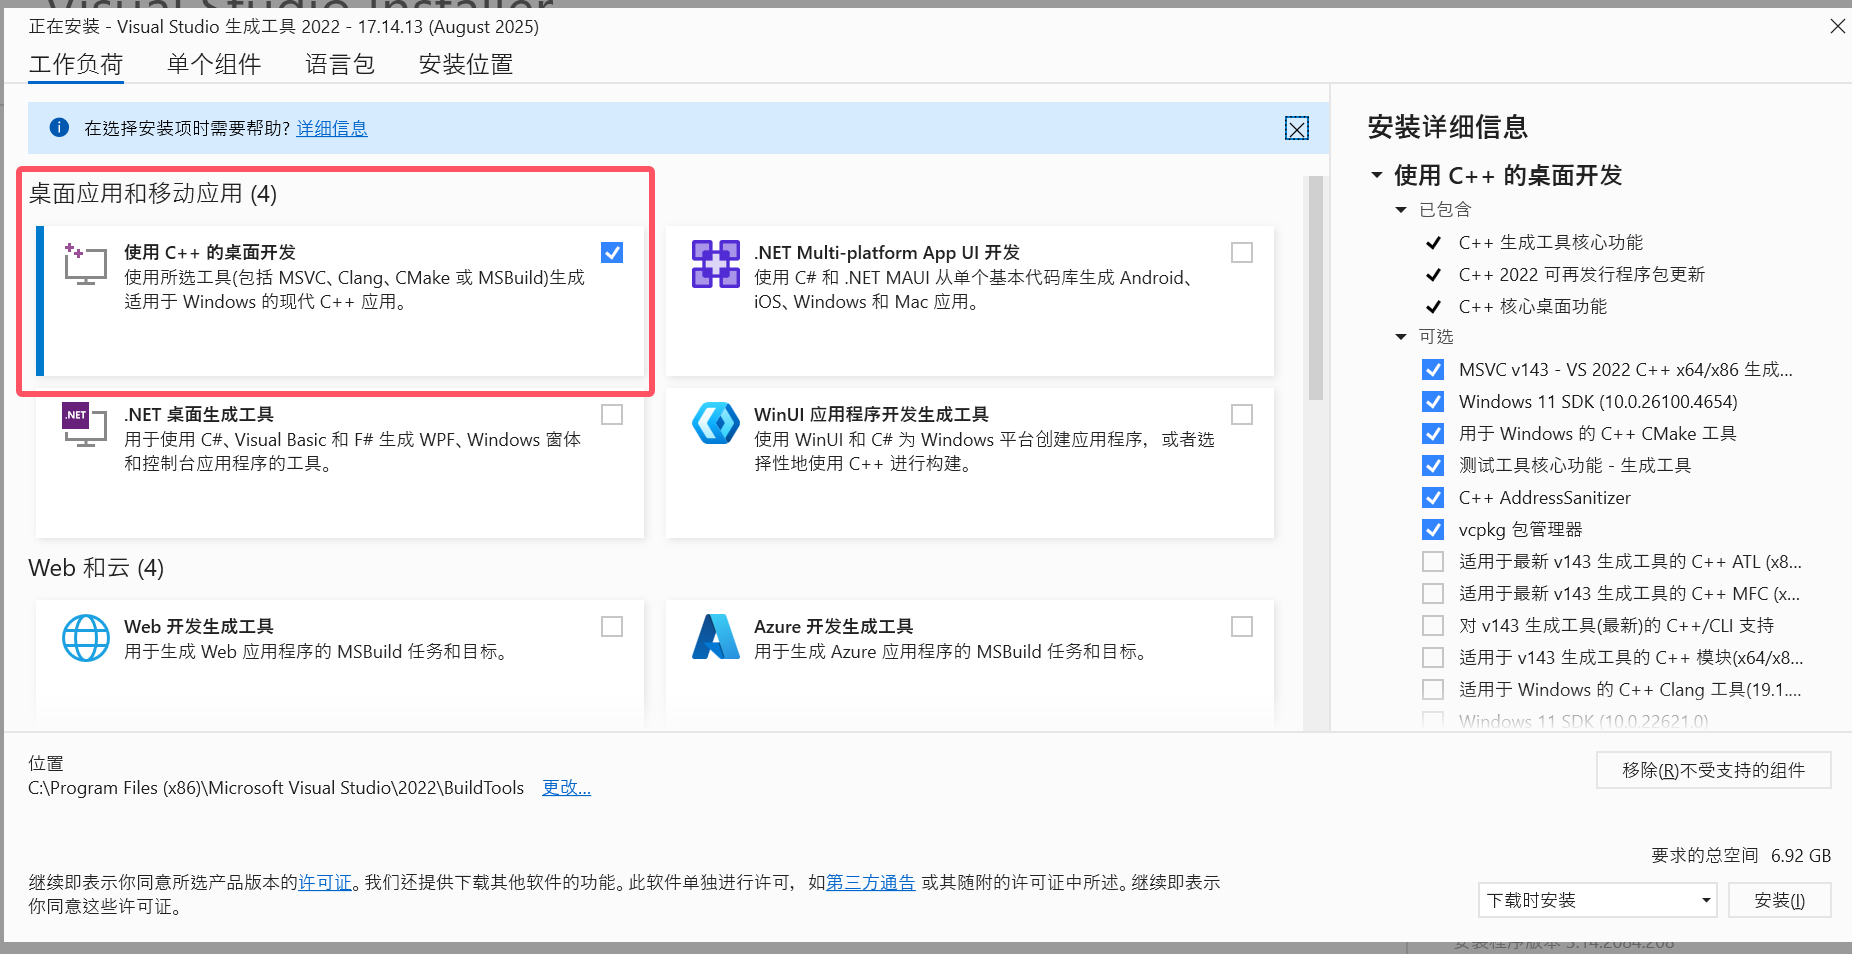Click the BuildTools install path text
Image resolution: width=1852 pixels, height=954 pixels.
click(276, 788)
